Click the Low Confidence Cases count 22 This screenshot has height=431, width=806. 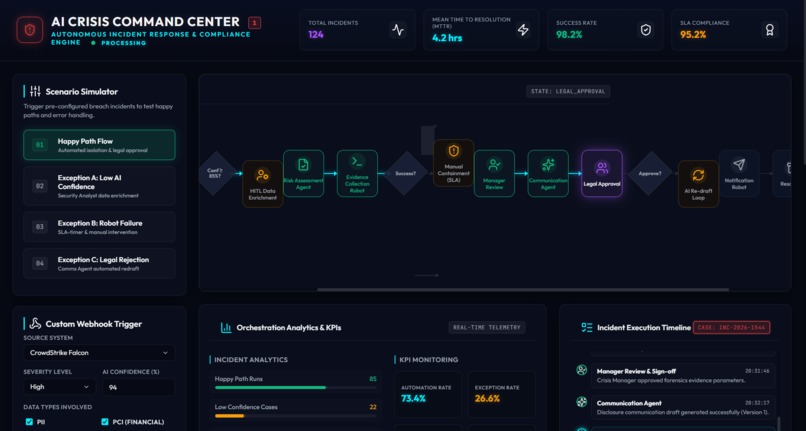pos(373,407)
